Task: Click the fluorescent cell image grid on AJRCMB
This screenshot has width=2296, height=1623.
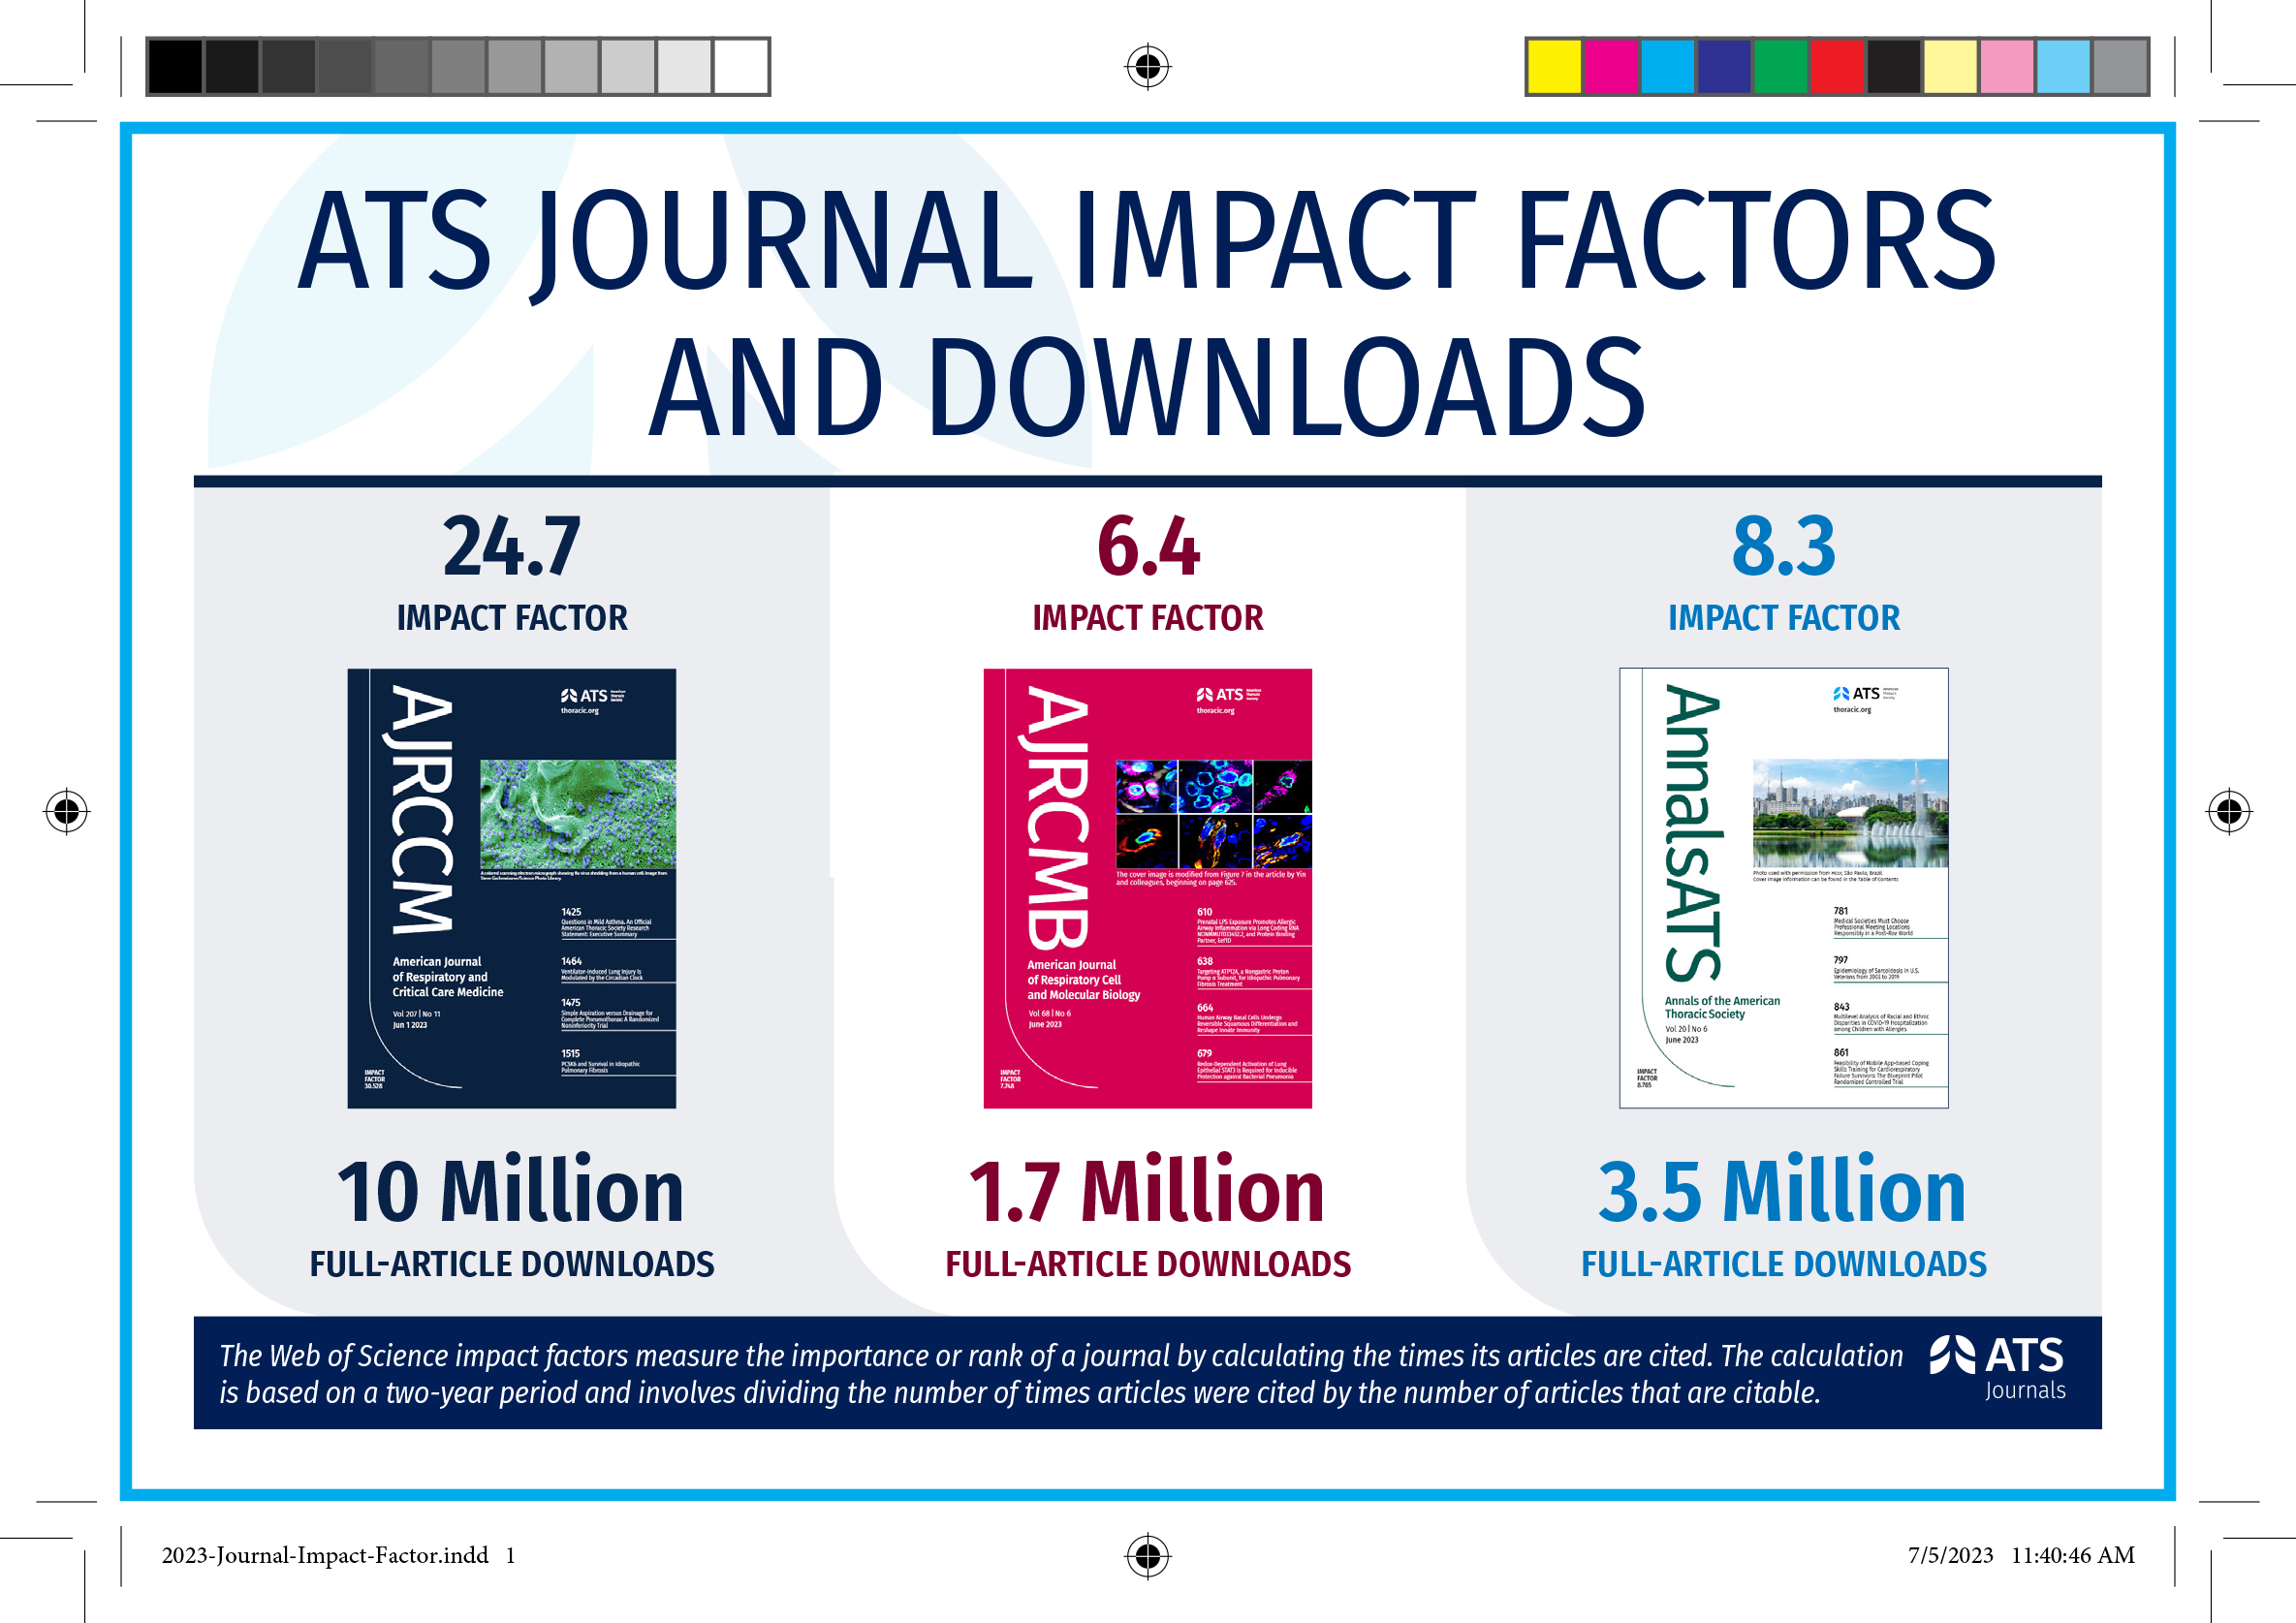Action: (1213, 813)
